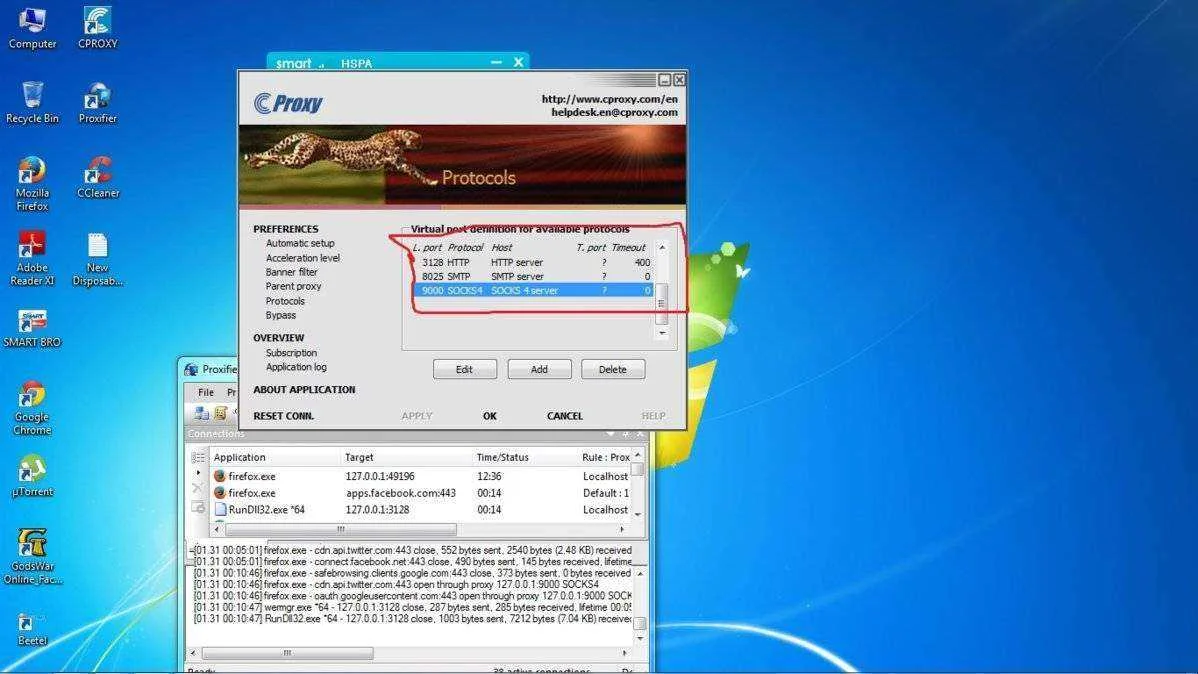
Task: Minimize the CProxy dialog window
Action: (664, 79)
